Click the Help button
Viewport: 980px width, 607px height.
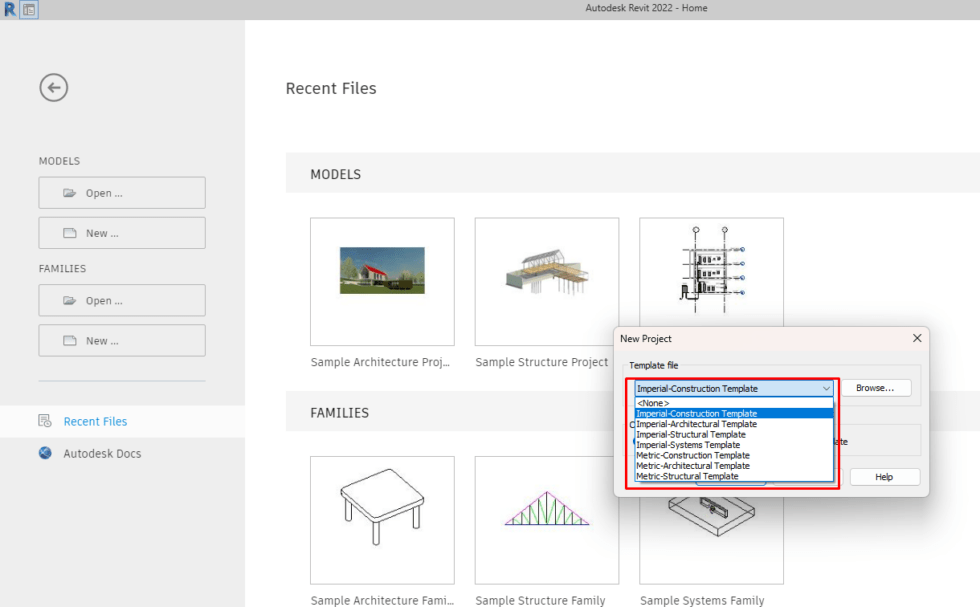(884, 476)
